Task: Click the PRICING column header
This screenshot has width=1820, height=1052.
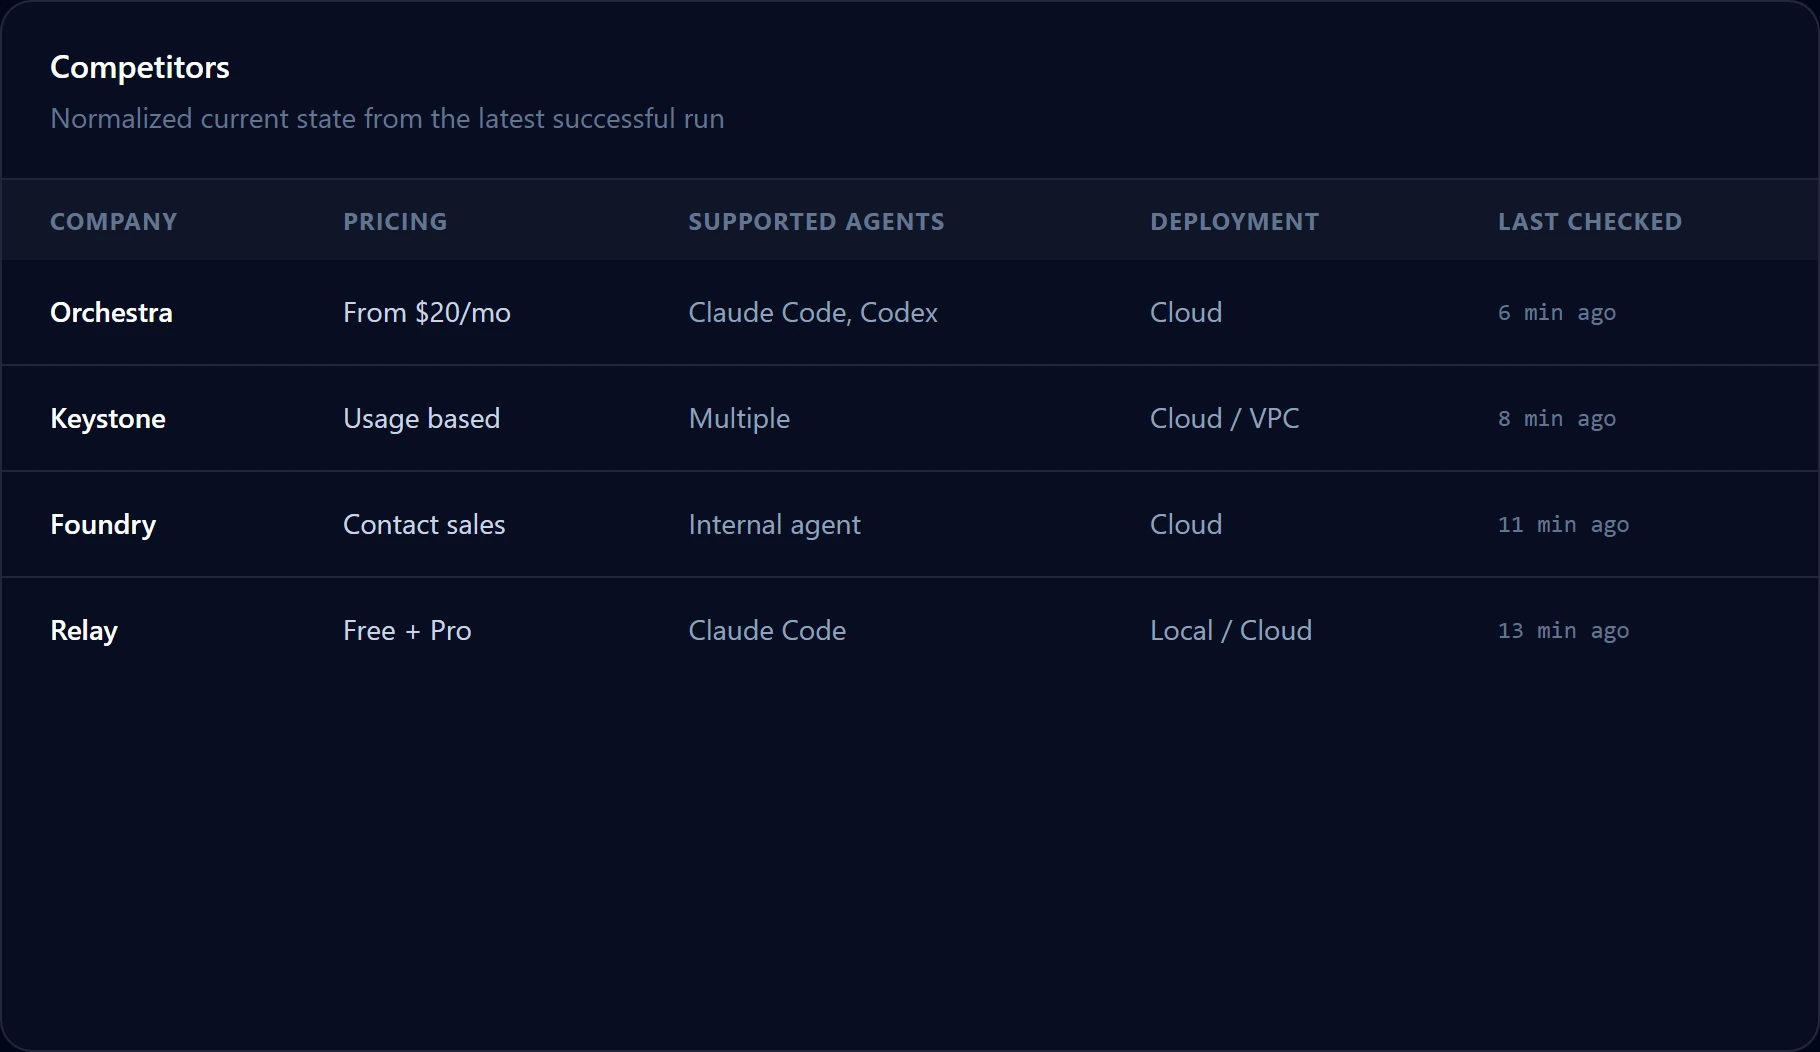Action: tap(395, 221)
